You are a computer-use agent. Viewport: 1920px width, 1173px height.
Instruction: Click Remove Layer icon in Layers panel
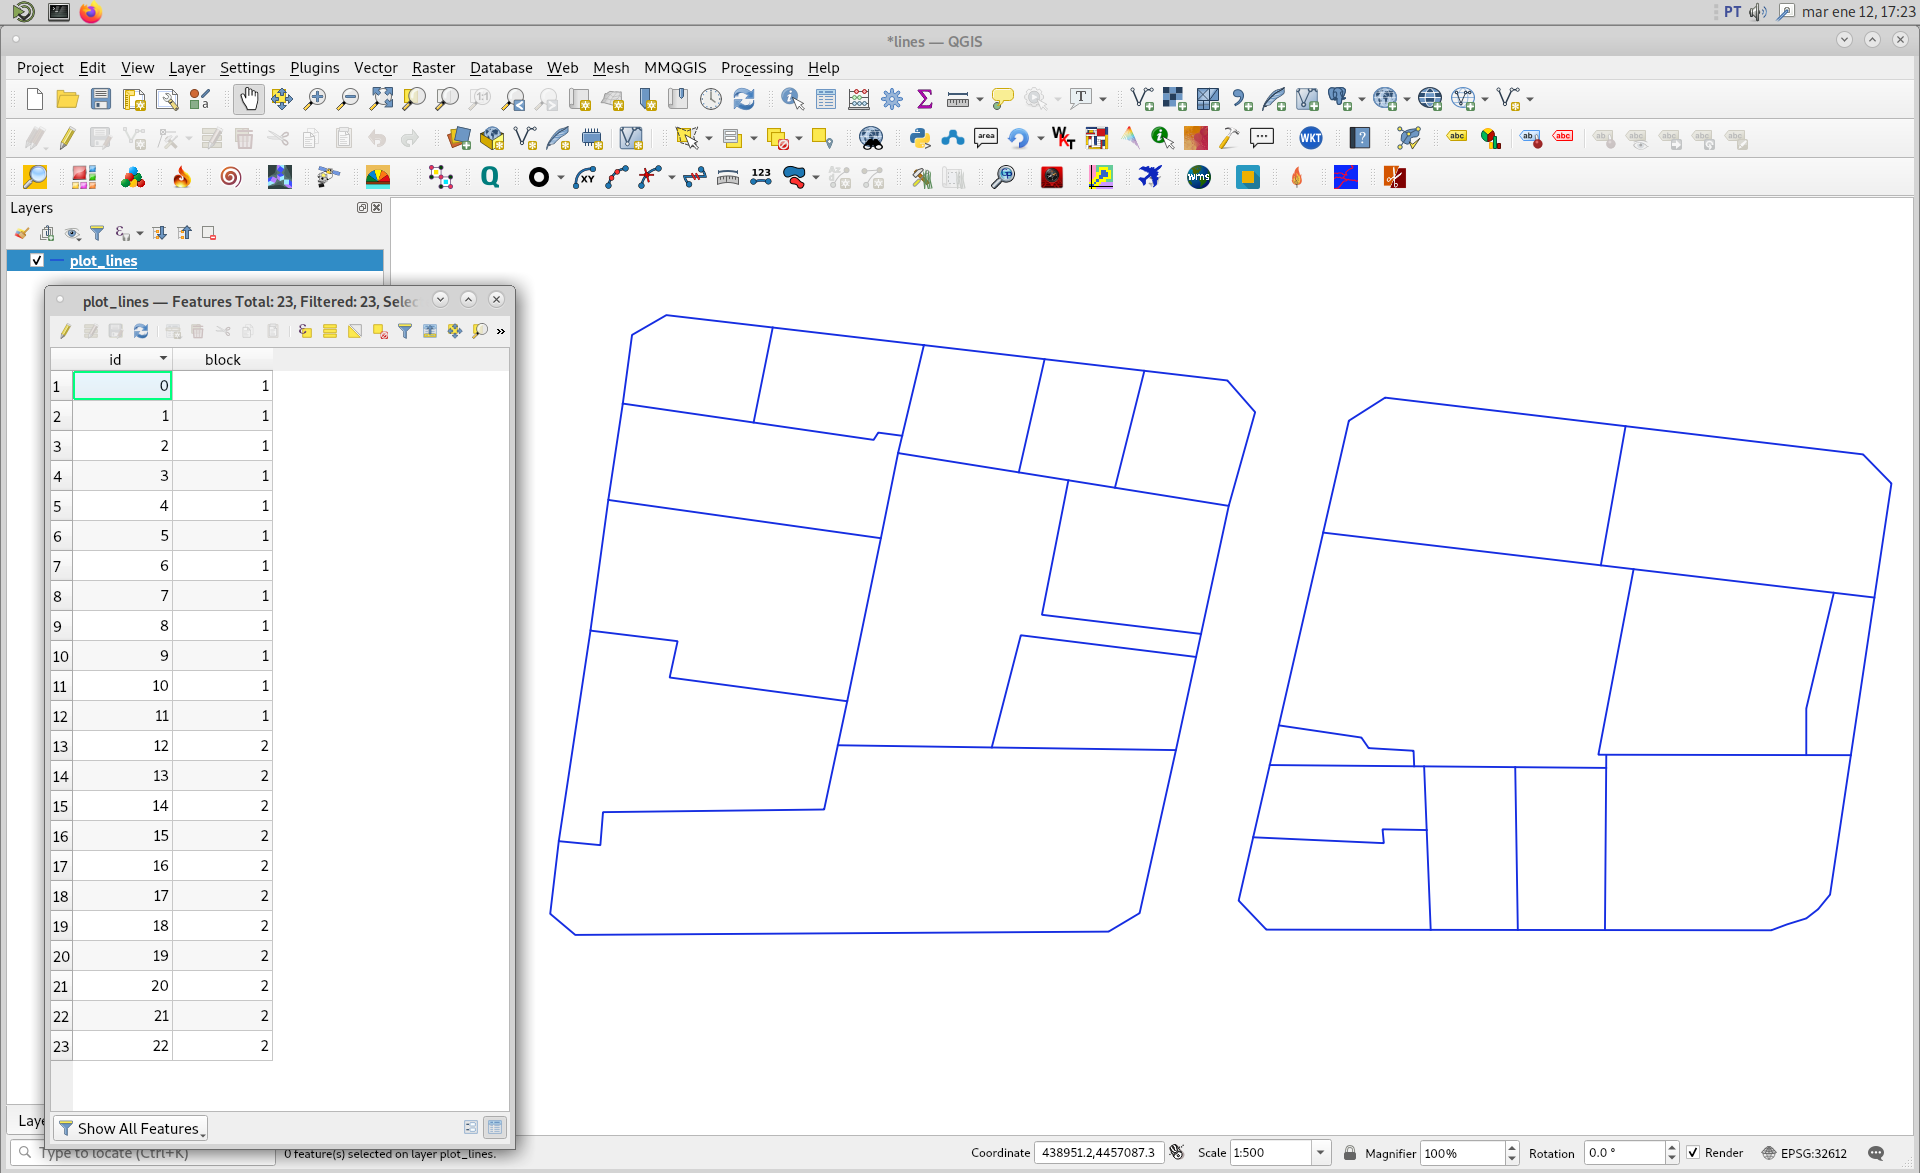[x=209, y=233]
